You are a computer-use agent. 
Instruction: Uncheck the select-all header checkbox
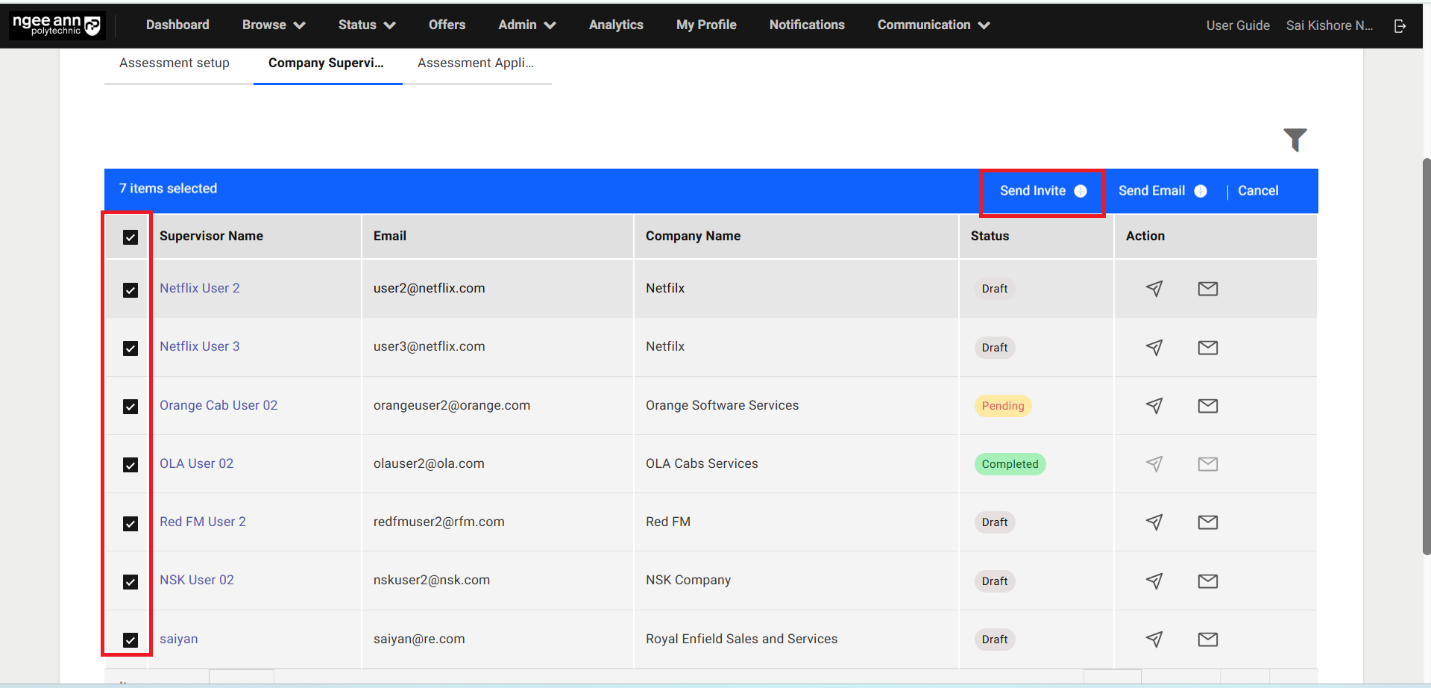pyautogui.click(x=130, y=237)
